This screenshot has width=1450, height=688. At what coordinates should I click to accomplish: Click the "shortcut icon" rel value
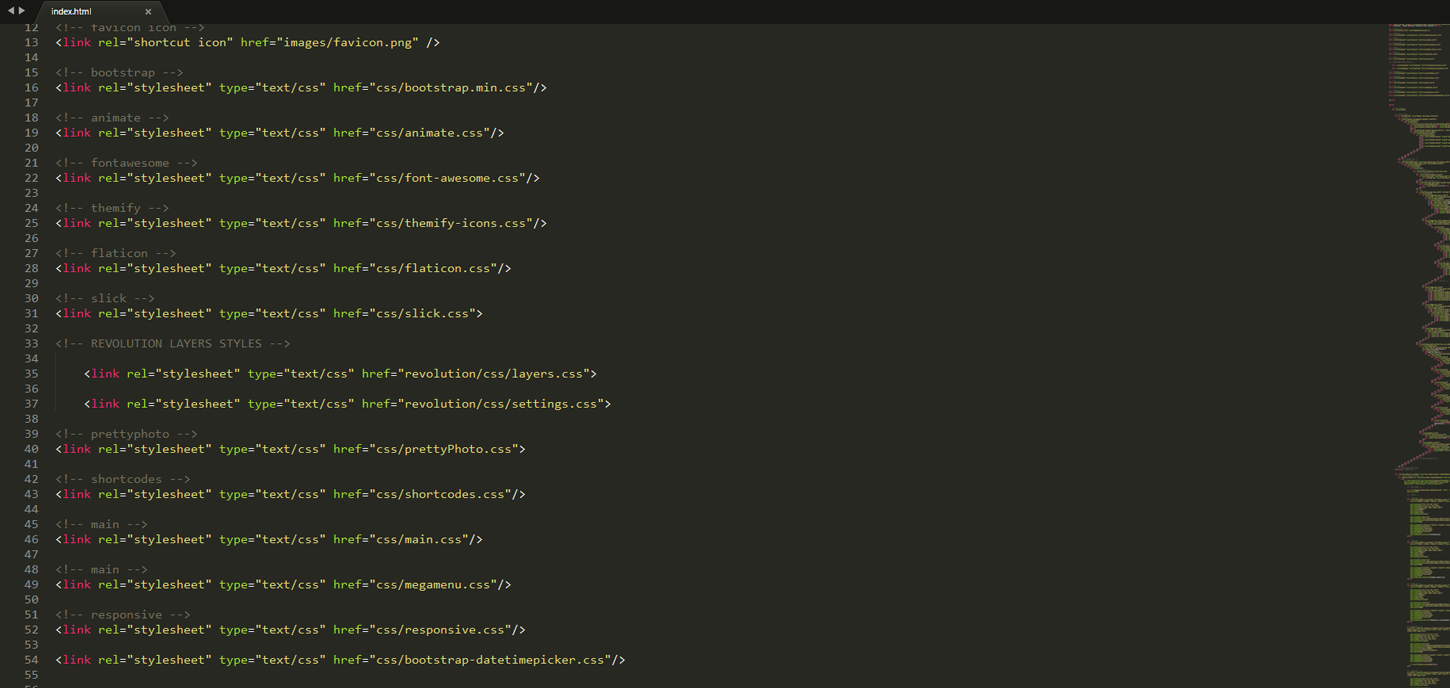(x=180, y=43)
